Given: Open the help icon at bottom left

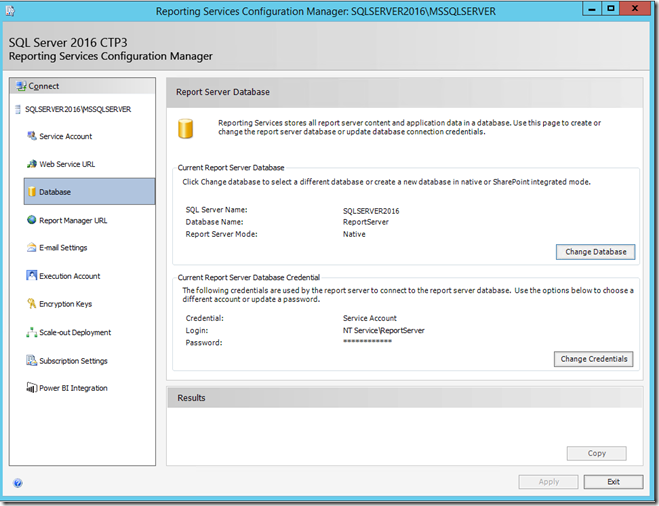Looking at the screenshot, I should 18,483.
